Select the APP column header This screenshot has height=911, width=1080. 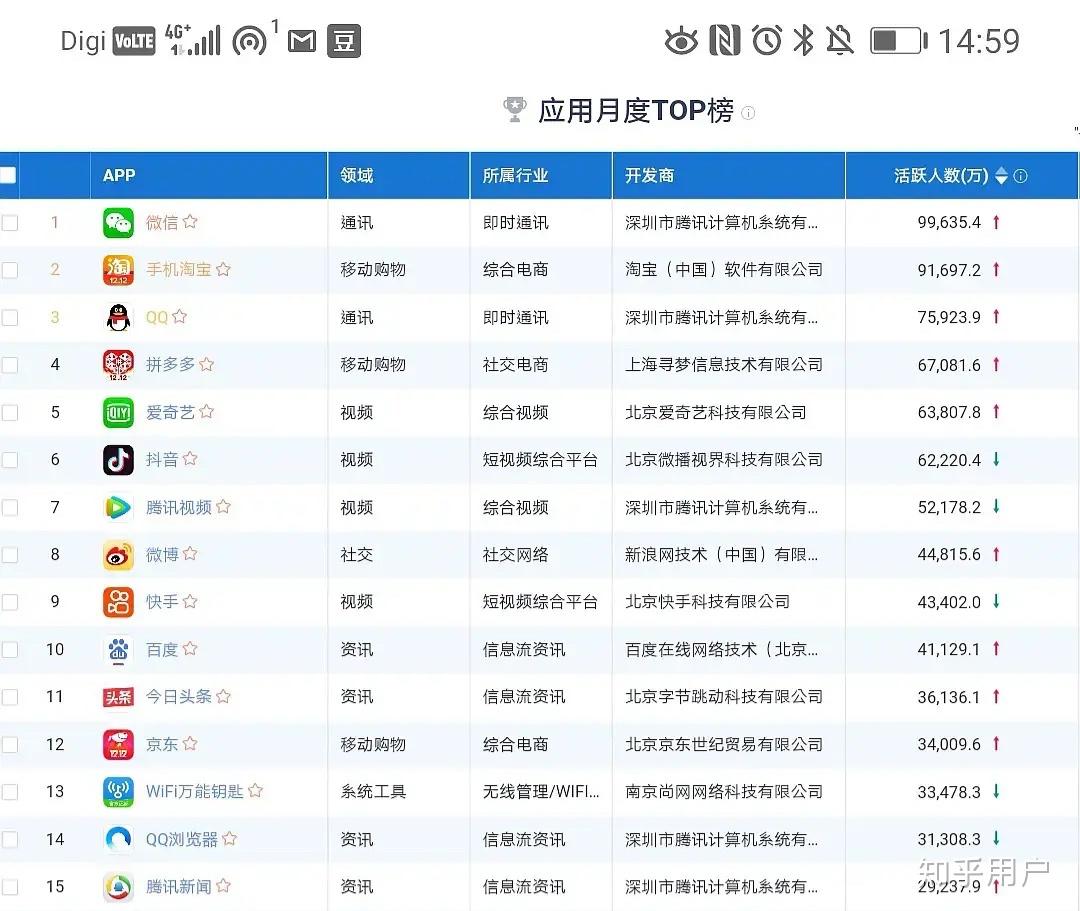pos(209,176)
